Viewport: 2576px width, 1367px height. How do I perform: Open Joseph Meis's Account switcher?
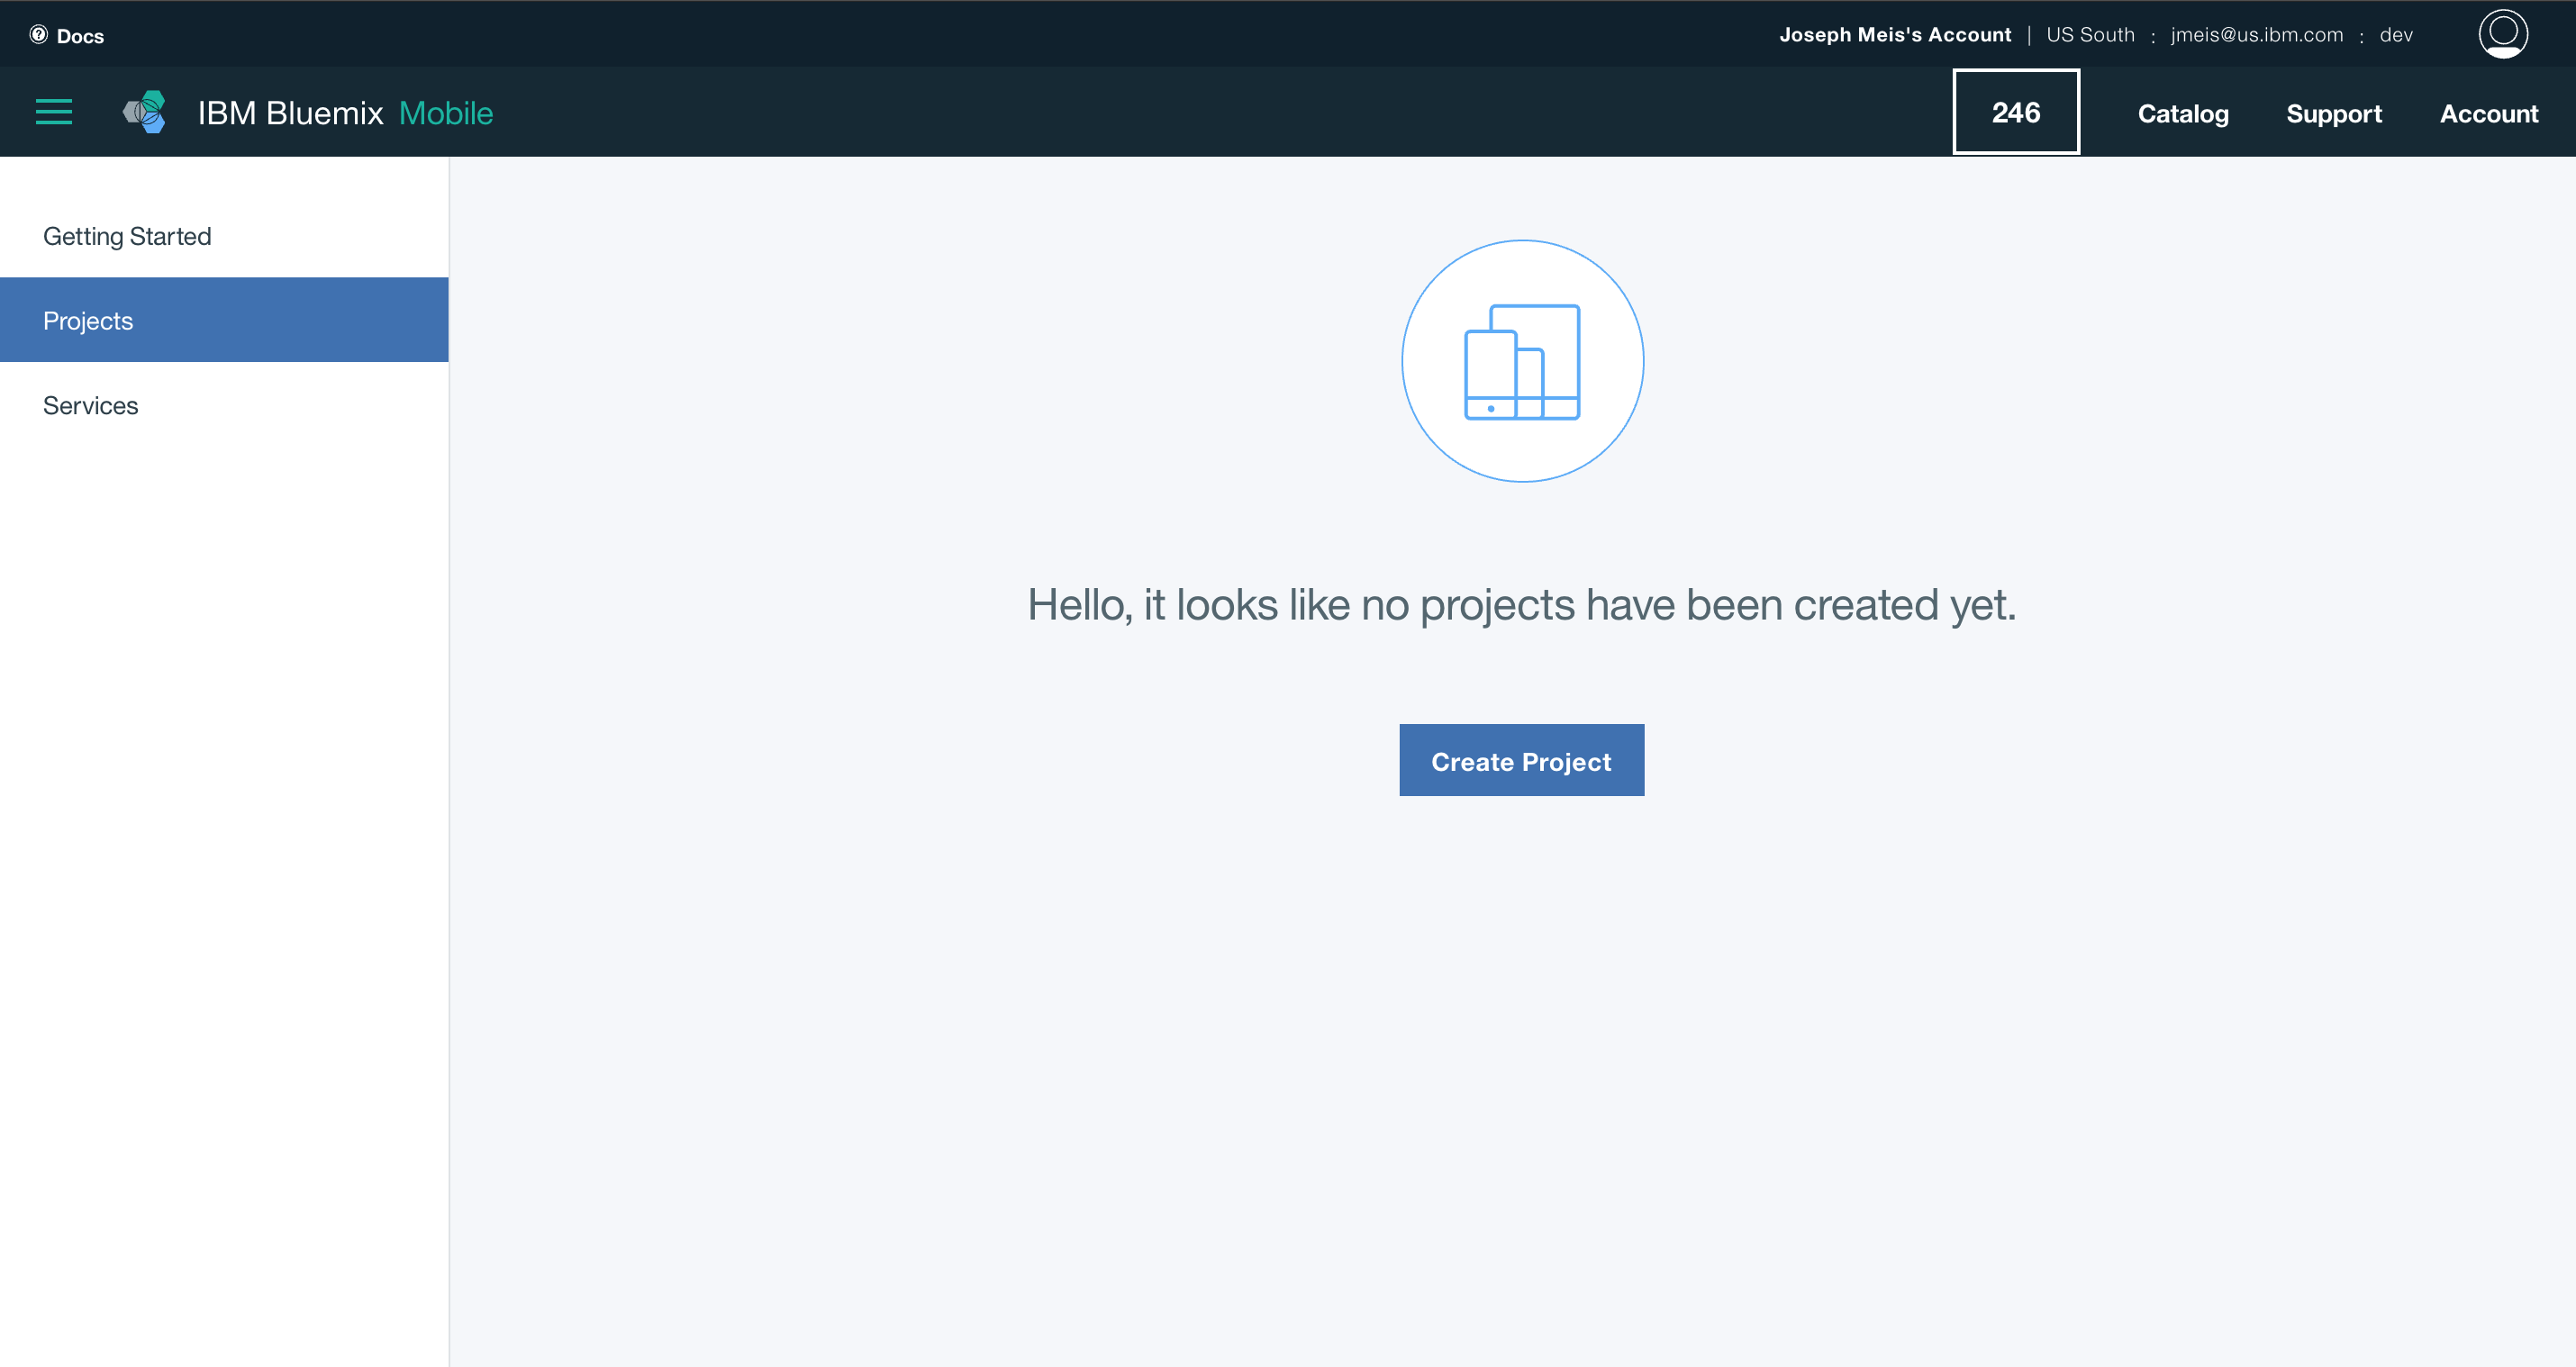tap(1894, 35)
